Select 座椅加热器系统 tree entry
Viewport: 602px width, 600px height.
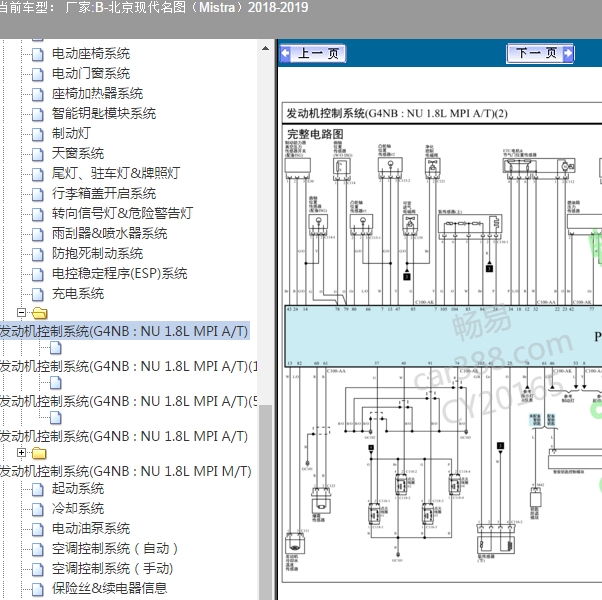98,94
